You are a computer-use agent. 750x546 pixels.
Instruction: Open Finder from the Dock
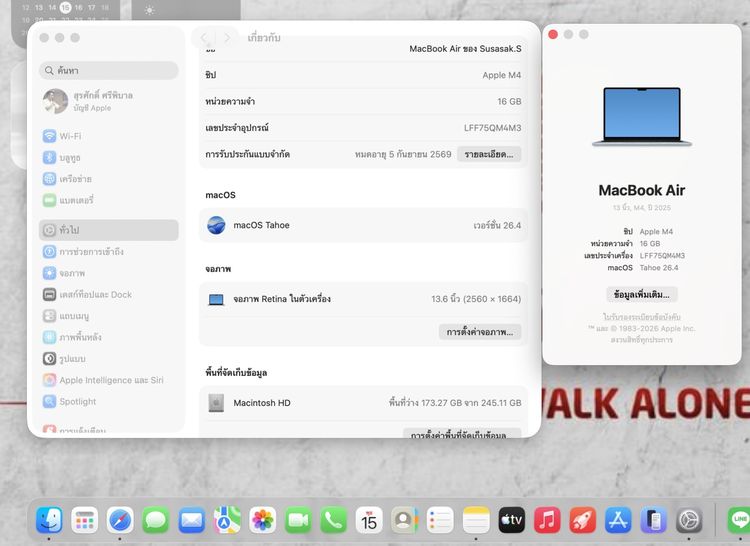click(x=49, y=520)
